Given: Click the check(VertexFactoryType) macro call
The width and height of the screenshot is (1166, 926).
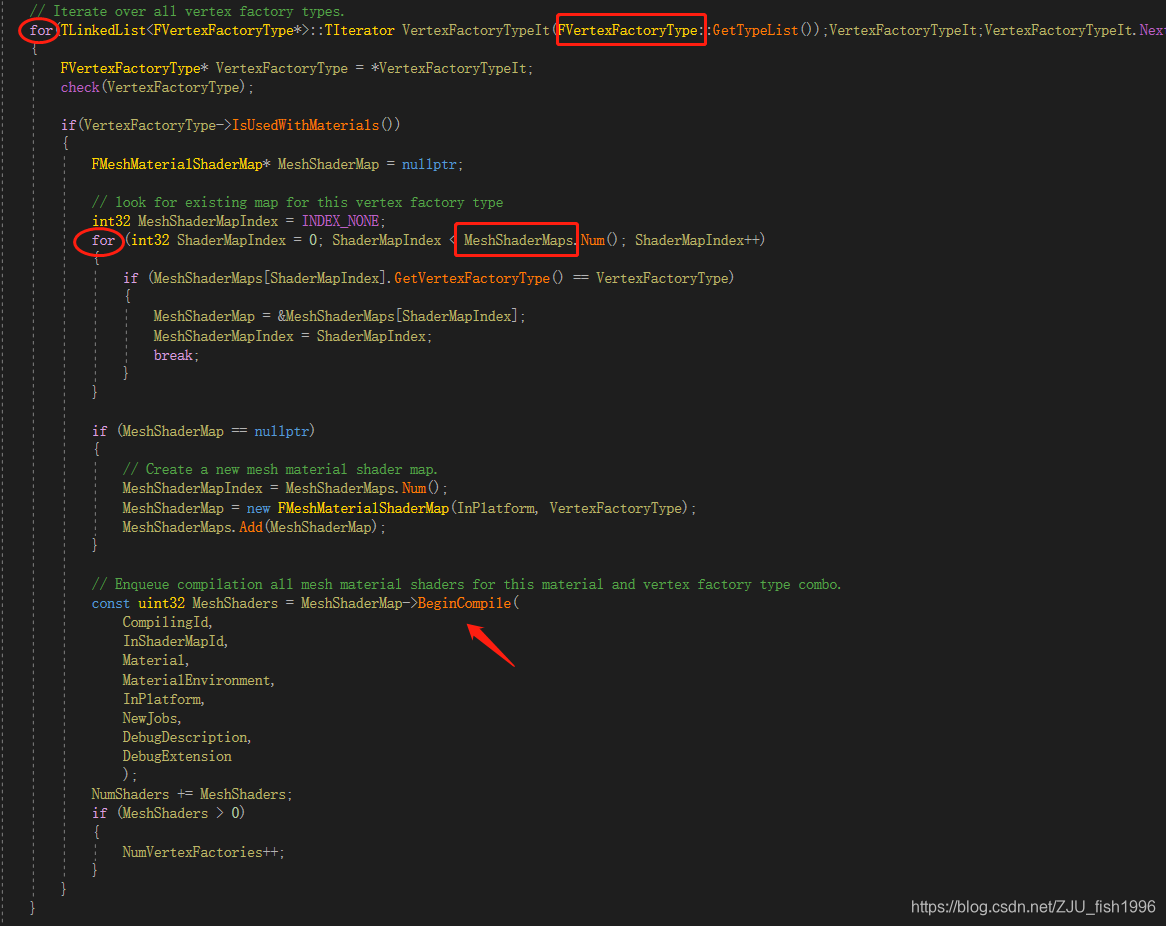Looking at the screenshot, I should tap(156, 88).
